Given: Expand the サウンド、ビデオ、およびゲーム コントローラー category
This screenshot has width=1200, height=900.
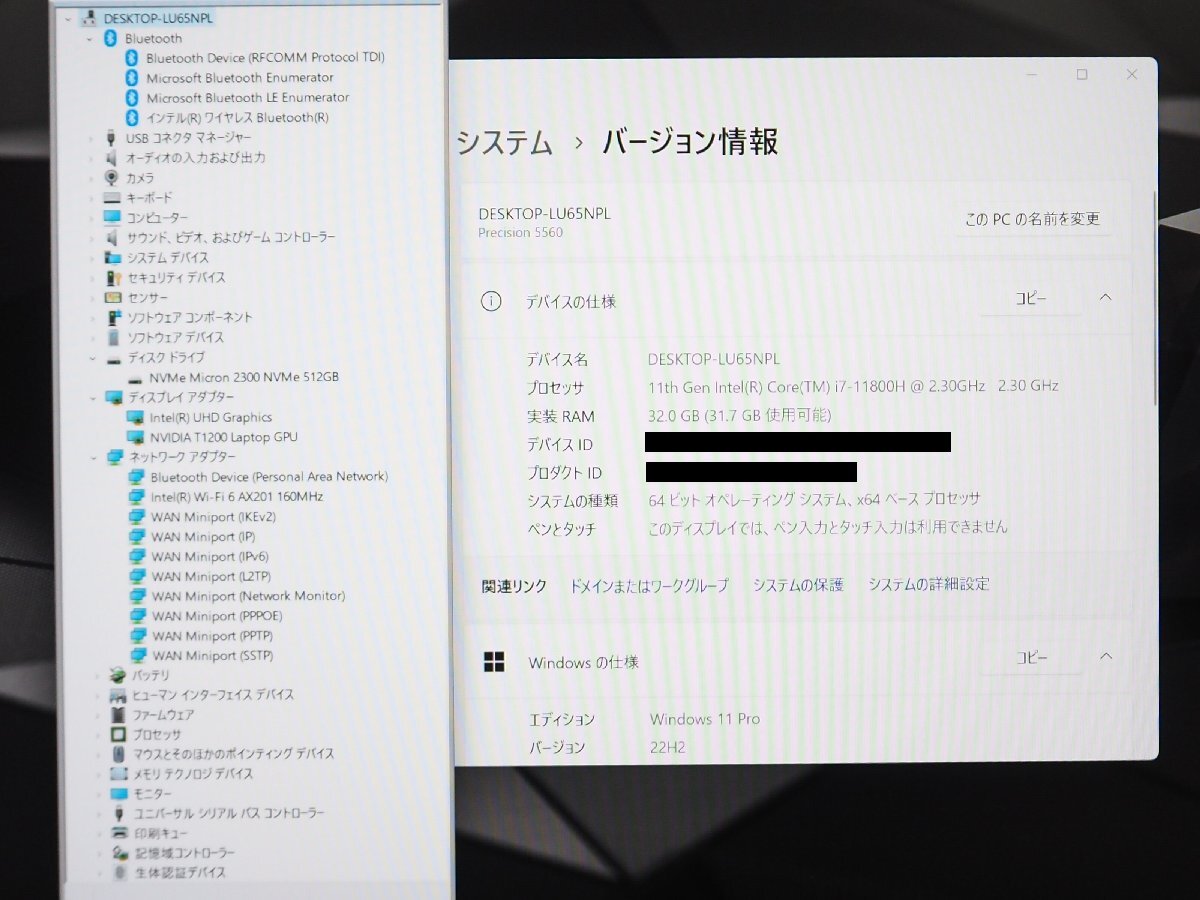Looking at the screenshot, I should point(91,238).
